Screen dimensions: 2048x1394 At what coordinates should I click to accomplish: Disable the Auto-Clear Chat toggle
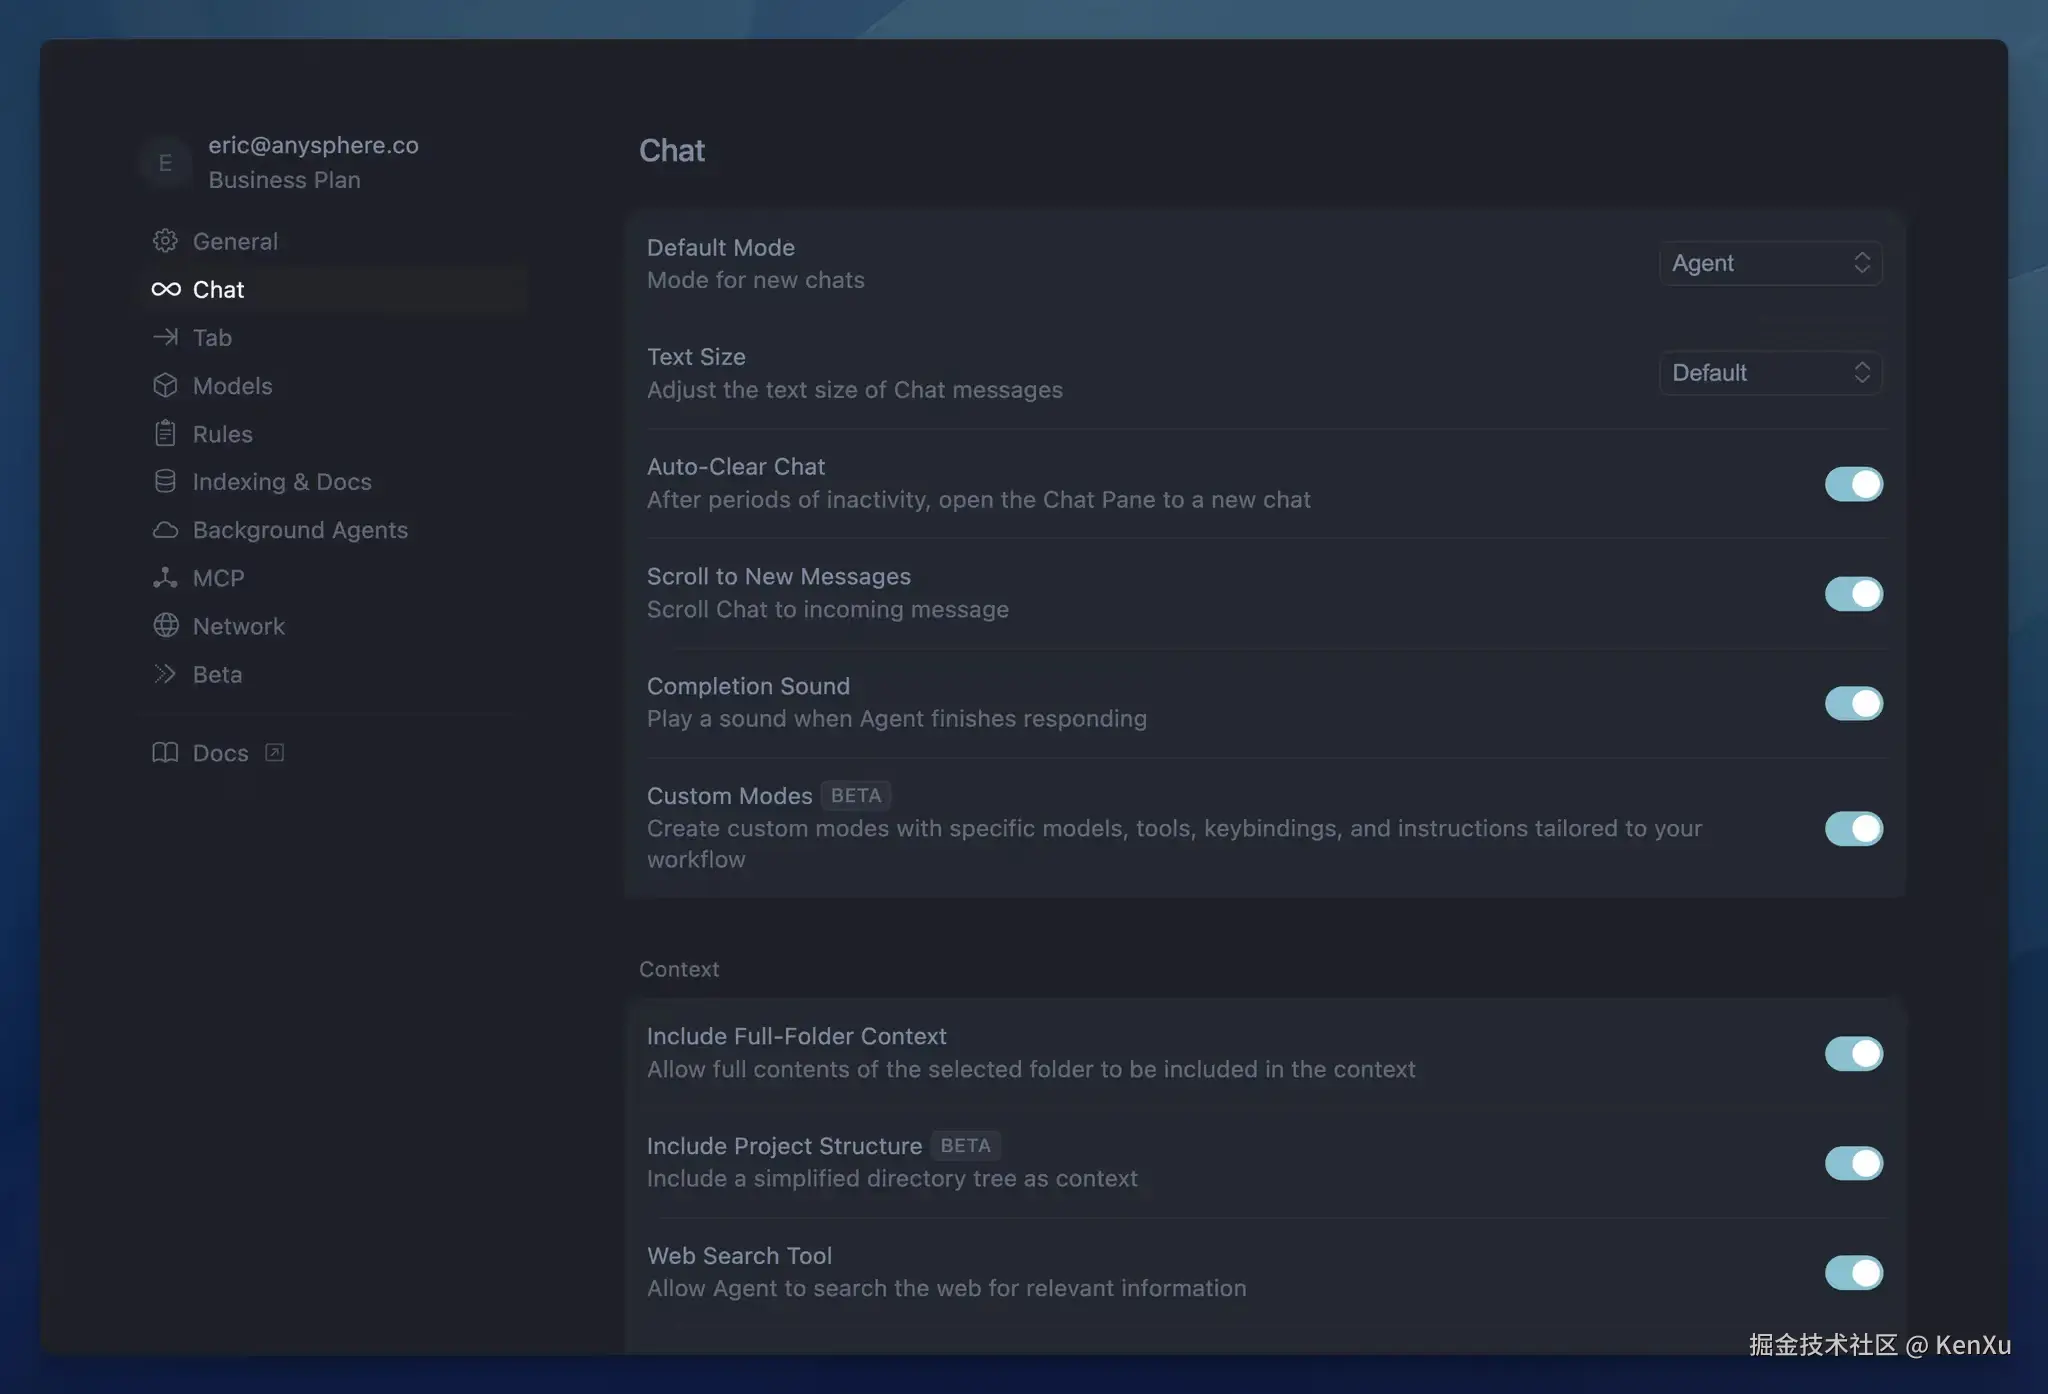click(1853, 484)
